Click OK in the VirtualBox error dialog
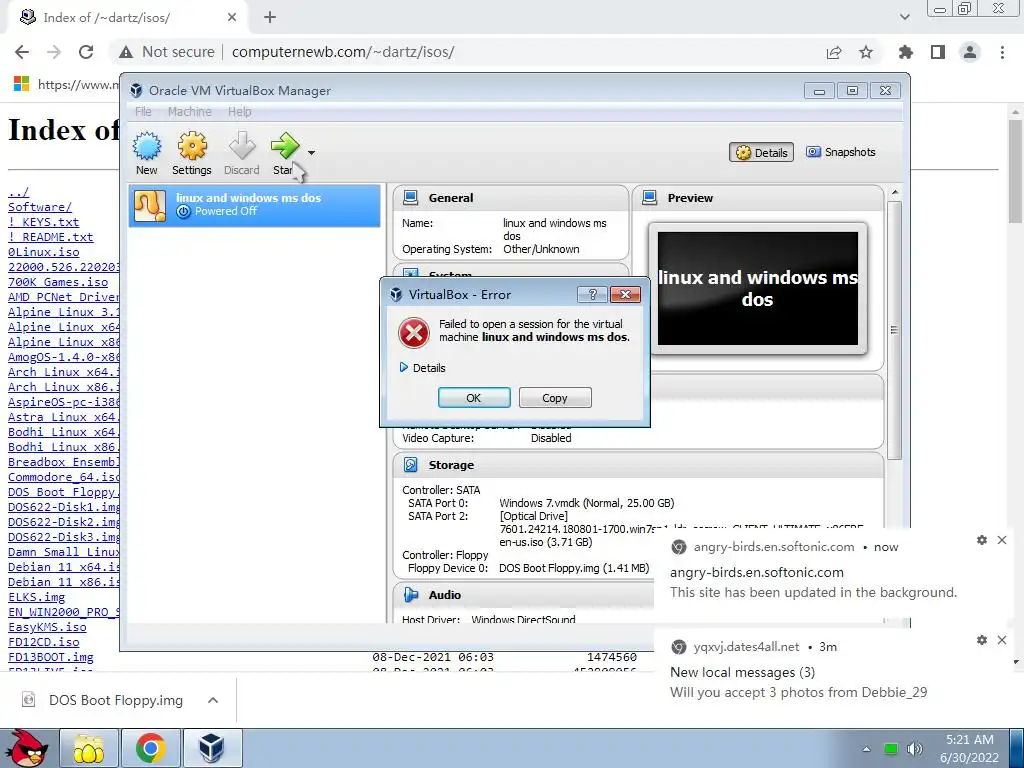This screenshot has width=1024, height=768. point(474,398)
